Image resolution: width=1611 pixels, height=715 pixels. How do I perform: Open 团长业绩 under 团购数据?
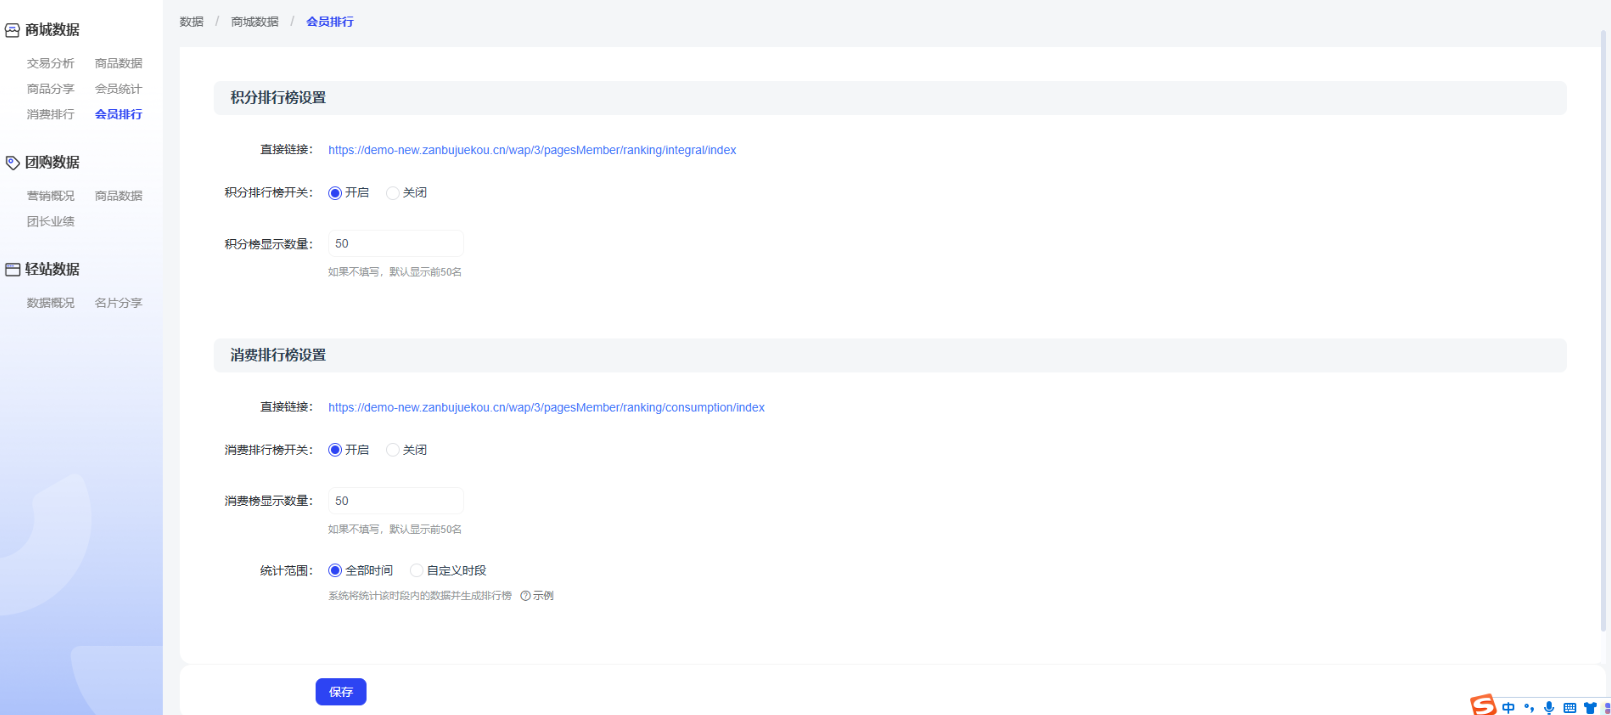pos(50,222)
